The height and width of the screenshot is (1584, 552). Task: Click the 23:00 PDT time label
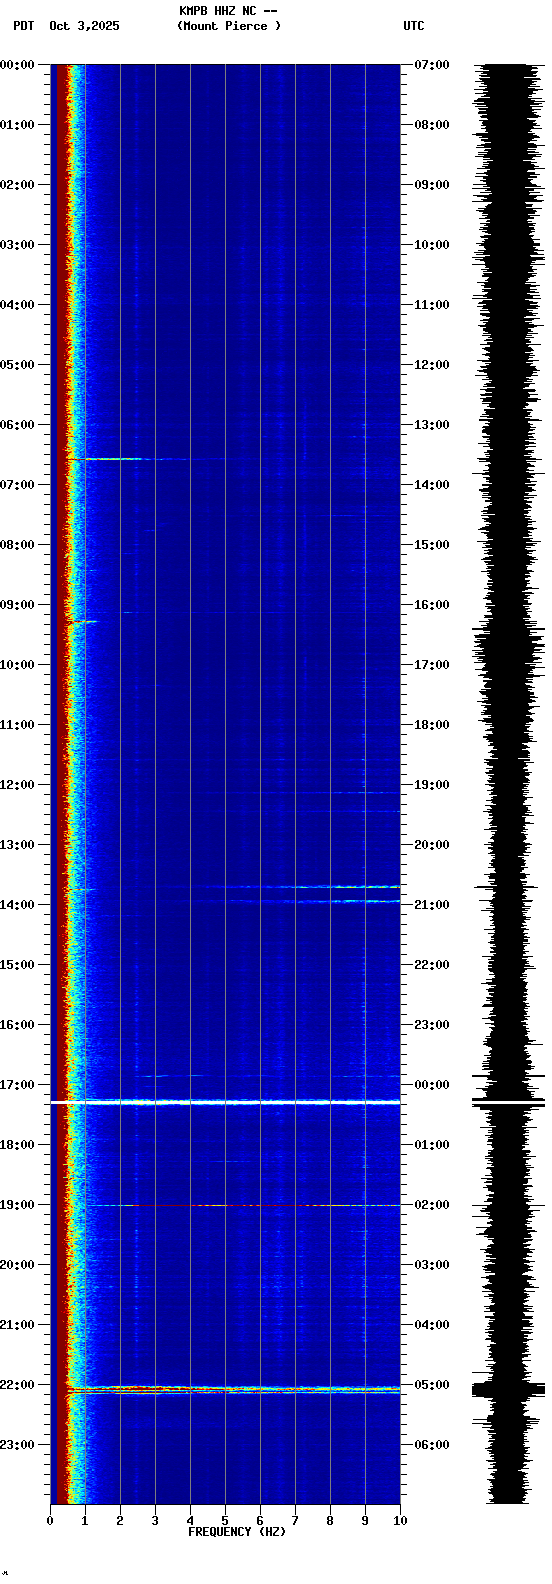[x=17, y=1445]
